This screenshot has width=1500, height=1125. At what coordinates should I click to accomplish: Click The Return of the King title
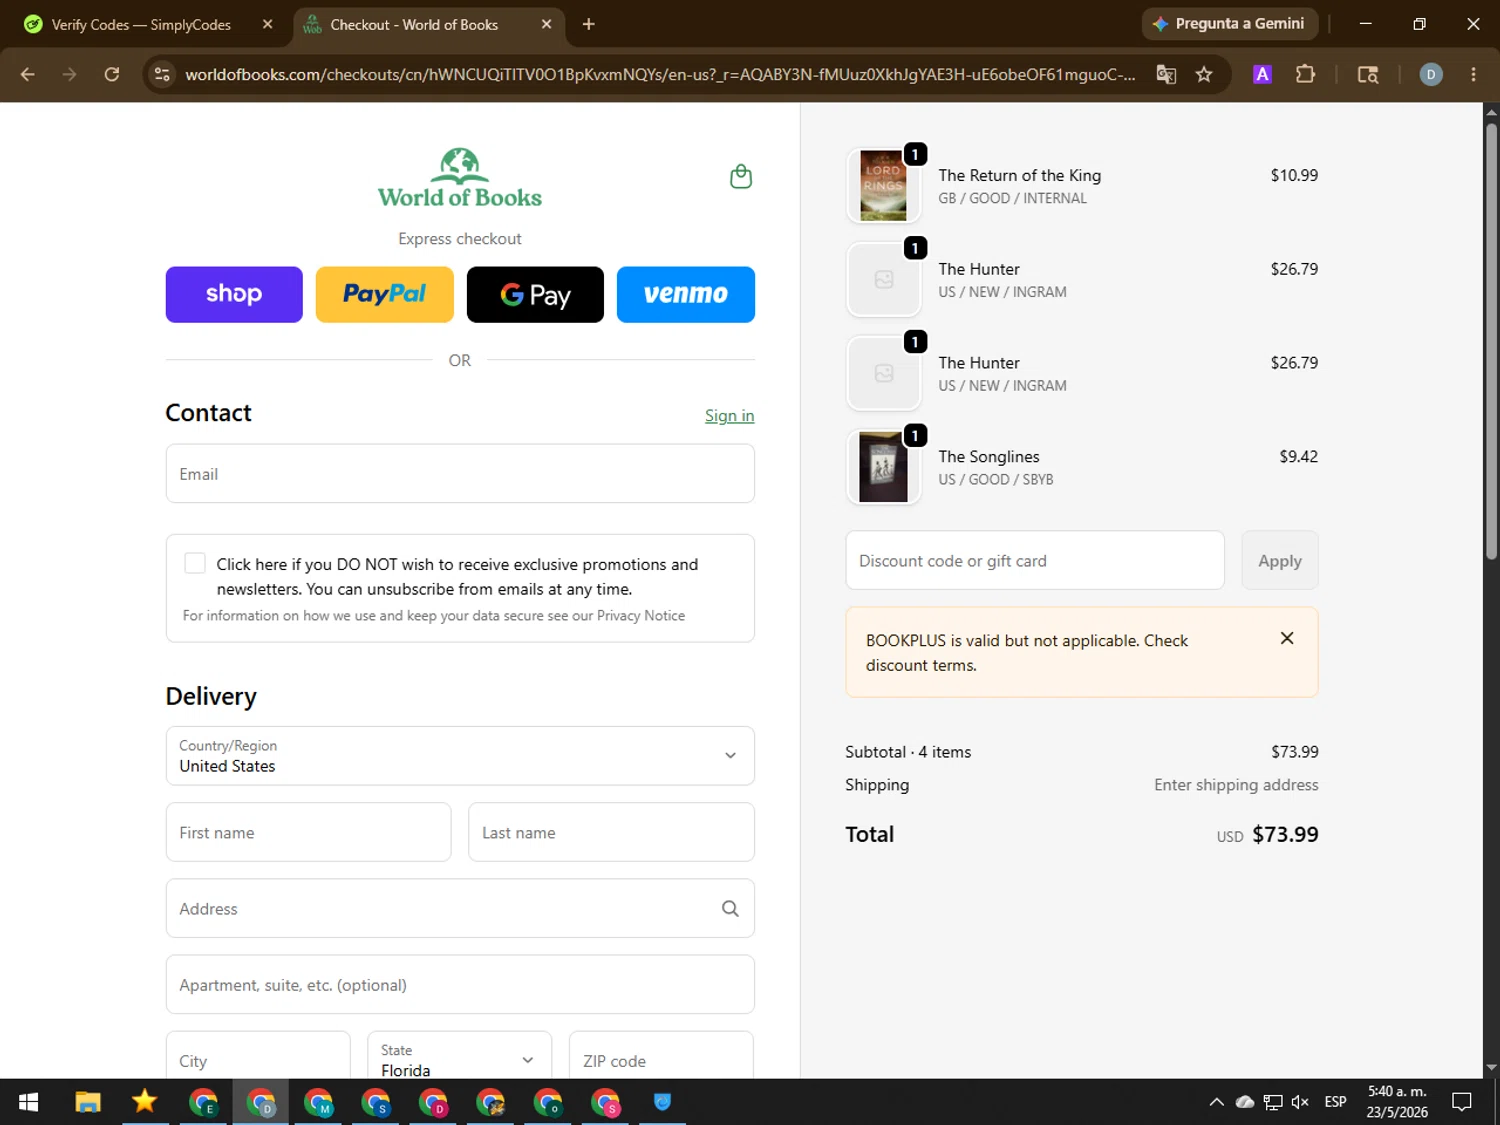[x=1019, y=175]
